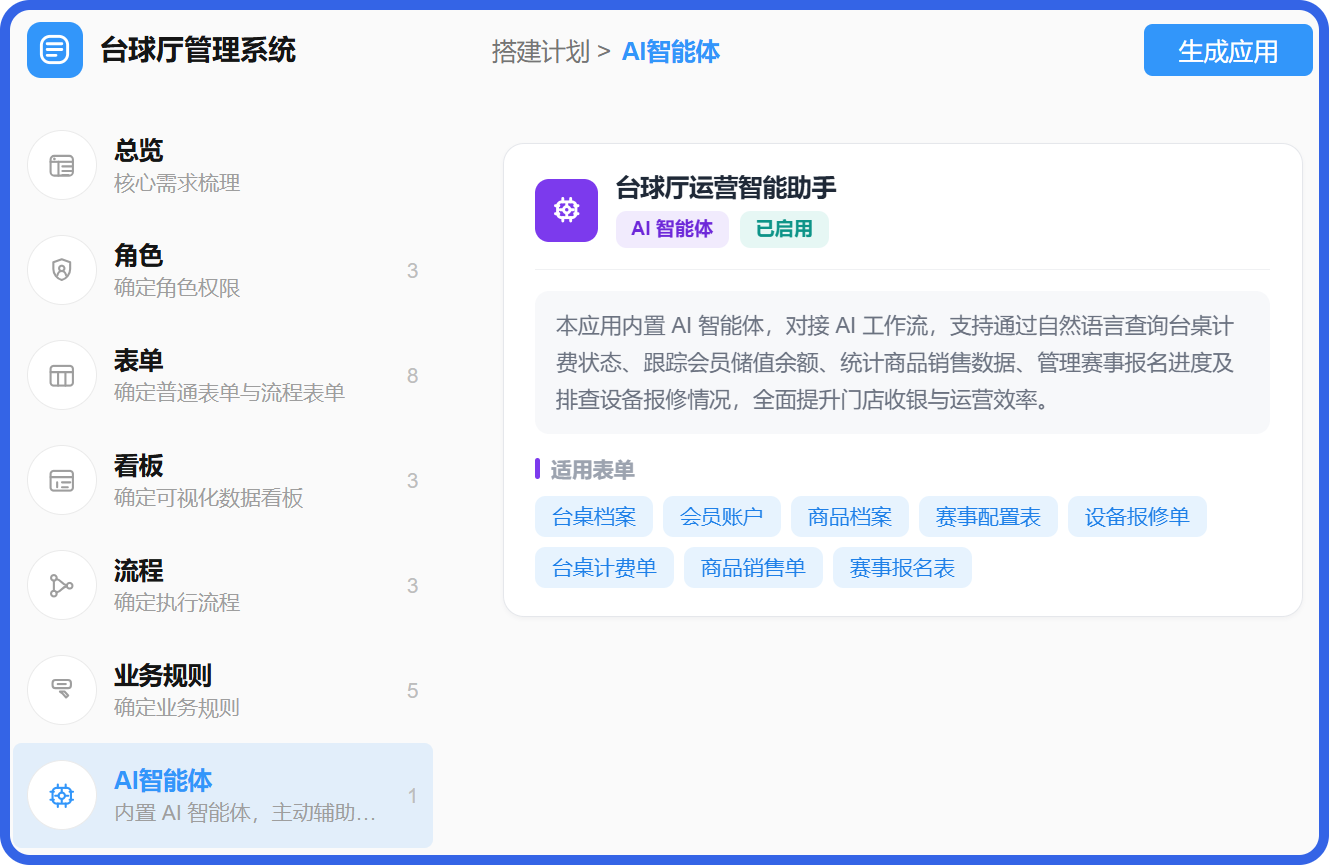This screenshot has height=865, width=1329.
Task: Open the 角色 menu item
Action: pyautogui.click(x=222, y=270)
